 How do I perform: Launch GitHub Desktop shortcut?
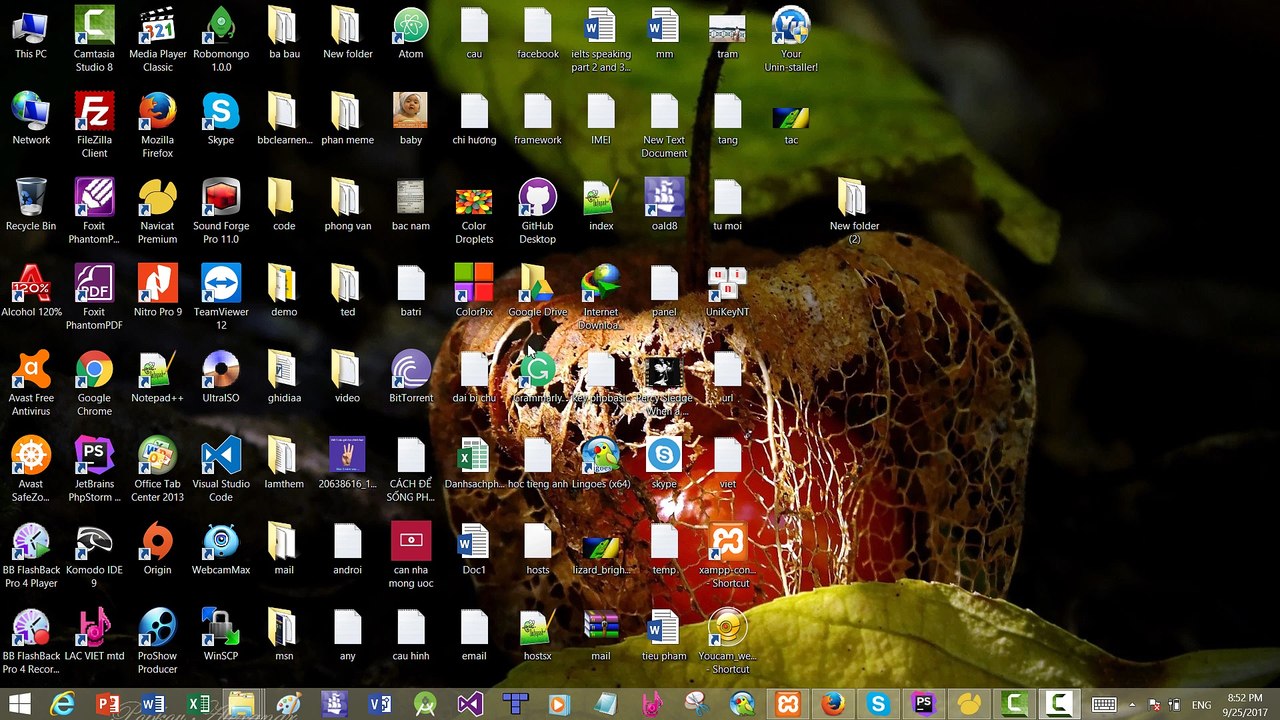click(x=538, y=211)
